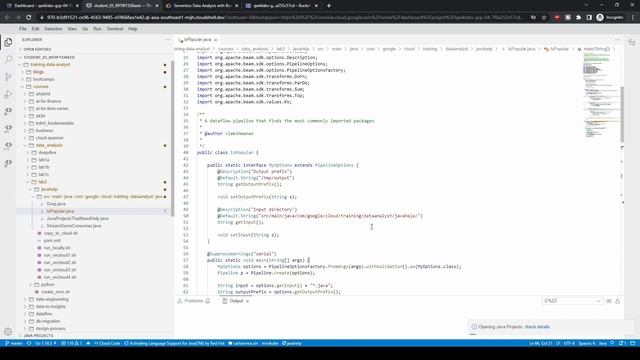Collapse the lab2 folder
640x360 pixels.
[42, 182]
